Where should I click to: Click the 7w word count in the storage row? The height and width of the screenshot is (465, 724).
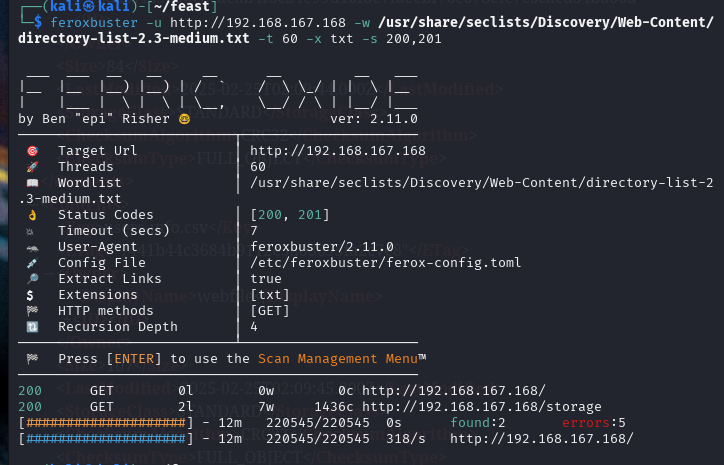[266, 407]
